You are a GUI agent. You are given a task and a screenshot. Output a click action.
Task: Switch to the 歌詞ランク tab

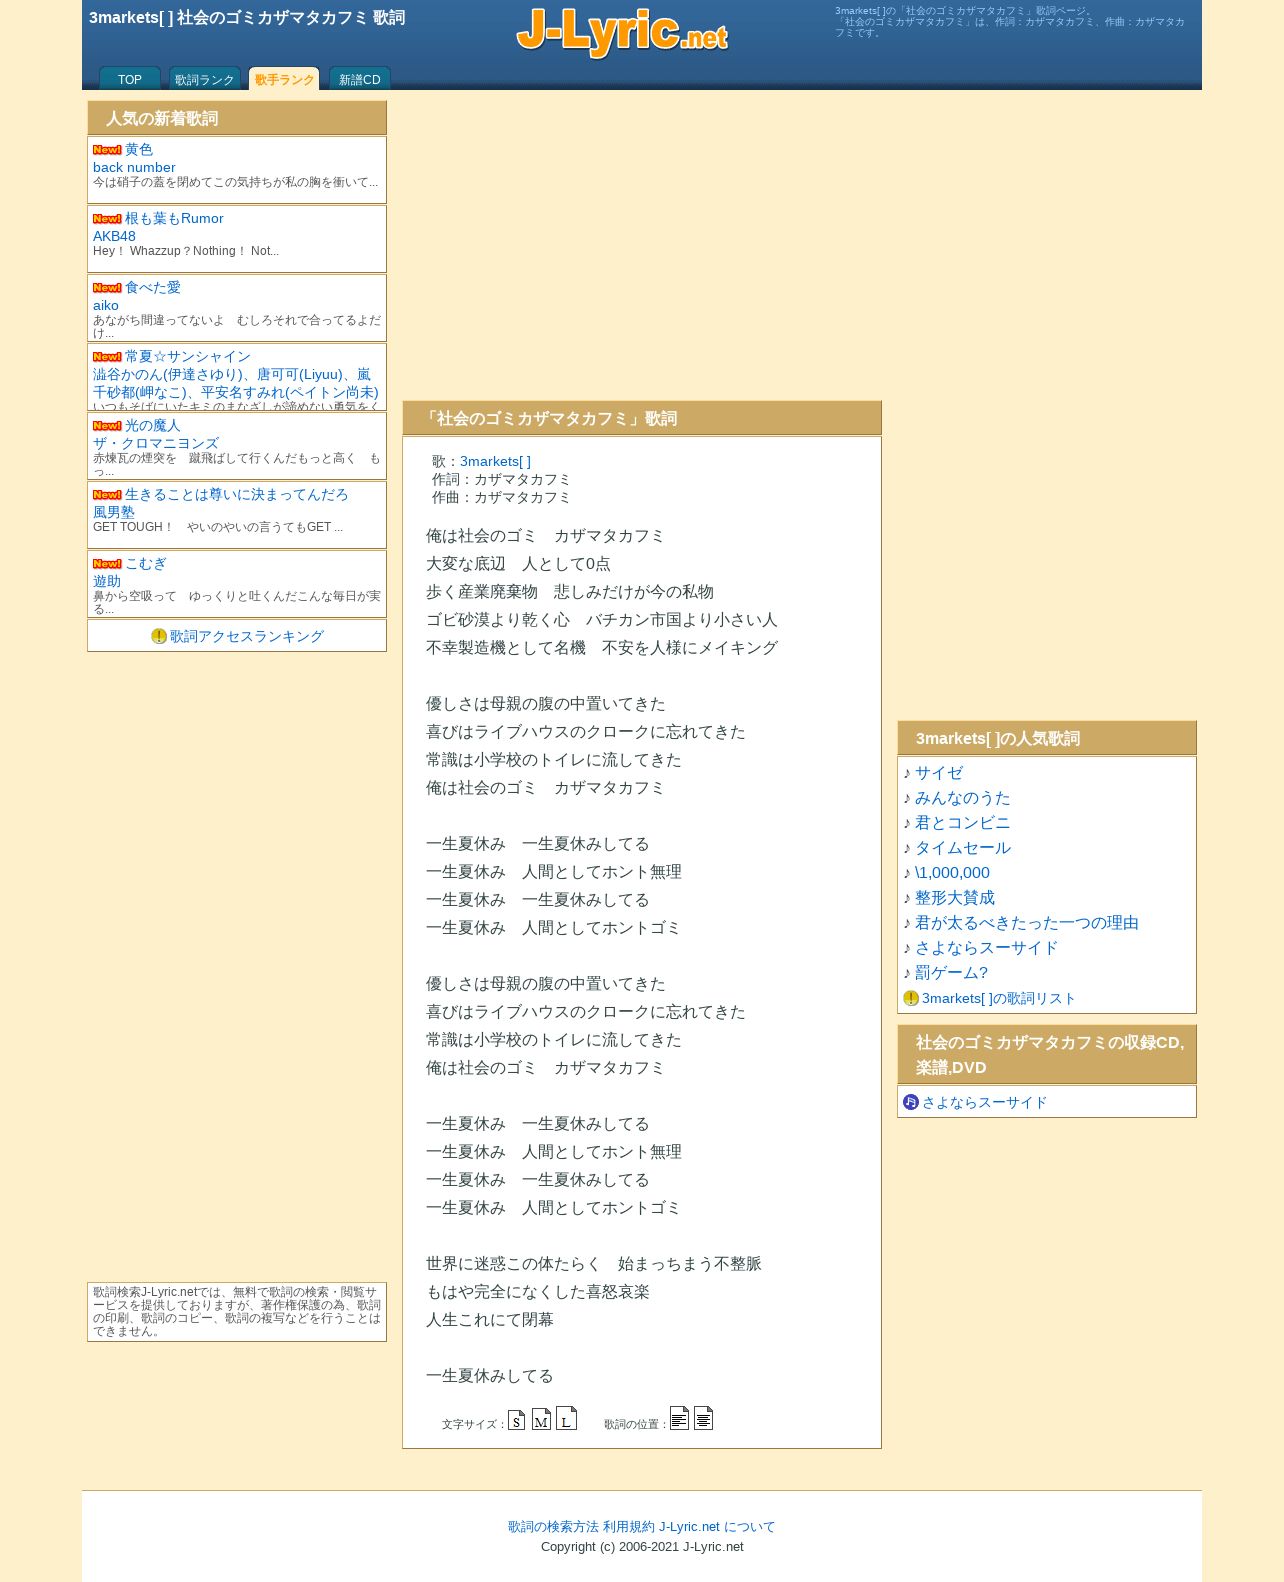coord(205,79)
